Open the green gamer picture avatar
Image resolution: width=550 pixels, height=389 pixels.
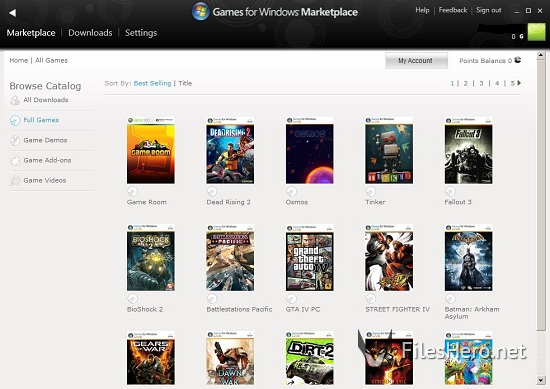coord(537,32)
